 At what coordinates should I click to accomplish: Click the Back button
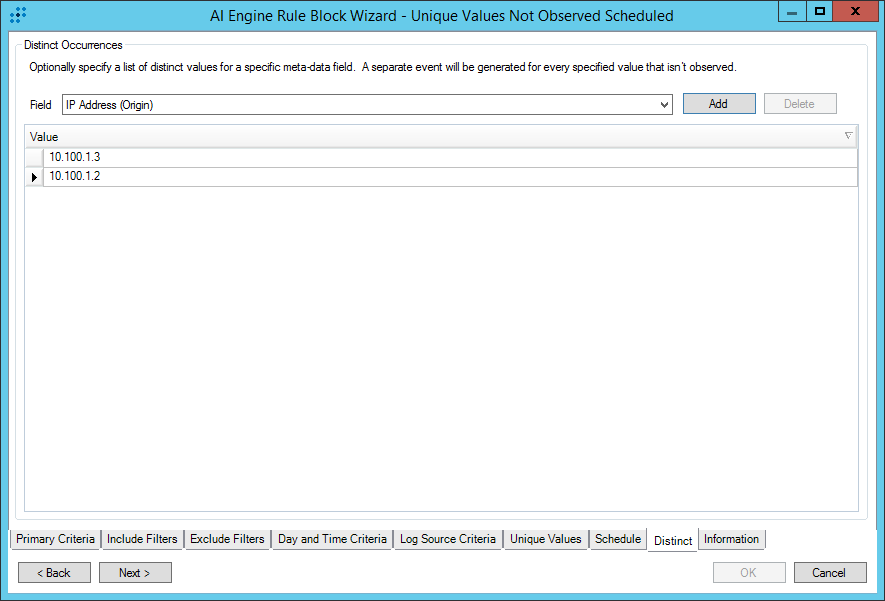tap(54, 573)
